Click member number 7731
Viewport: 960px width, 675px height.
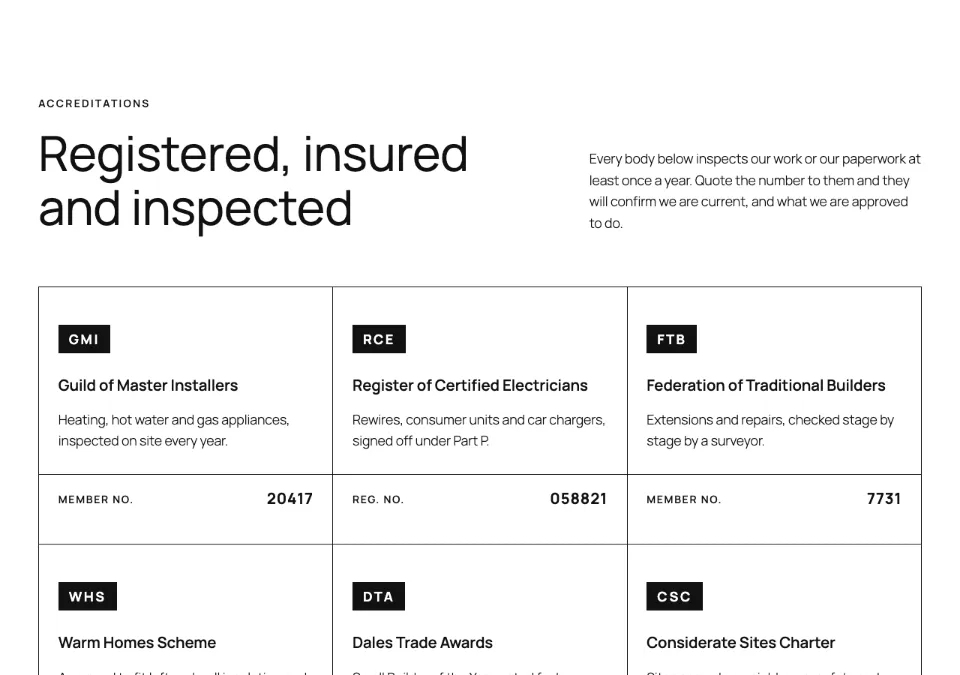point(883,499)
